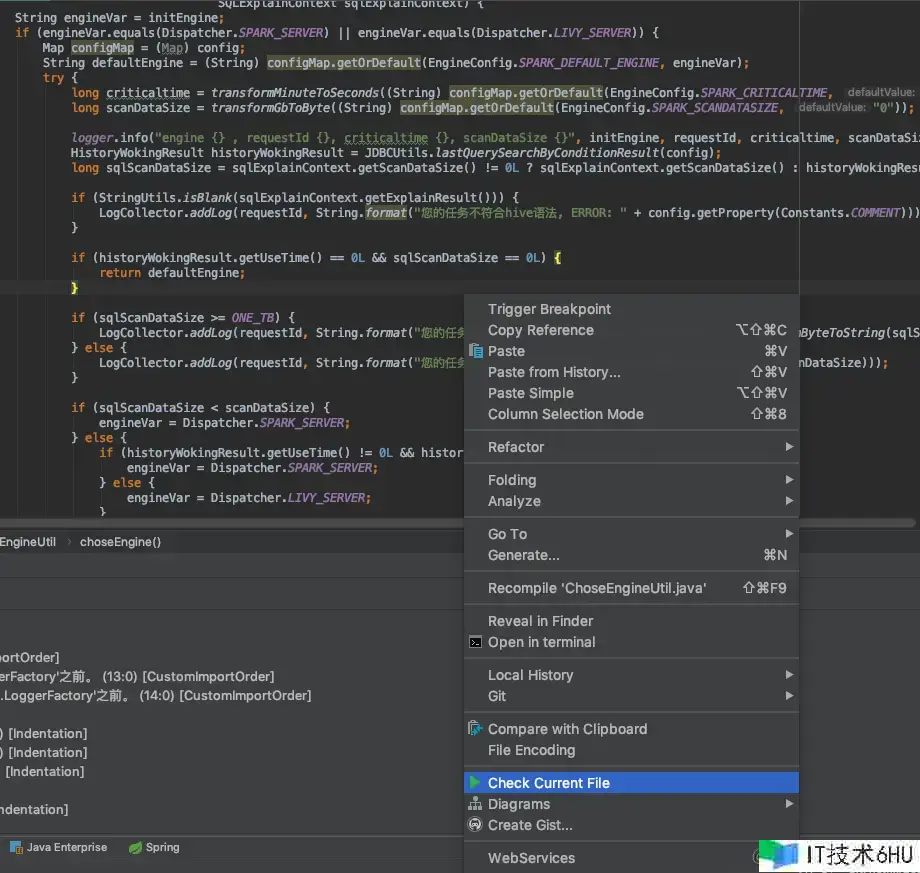Select Trigger Breakpoint from context menu

tap(631, 309)
